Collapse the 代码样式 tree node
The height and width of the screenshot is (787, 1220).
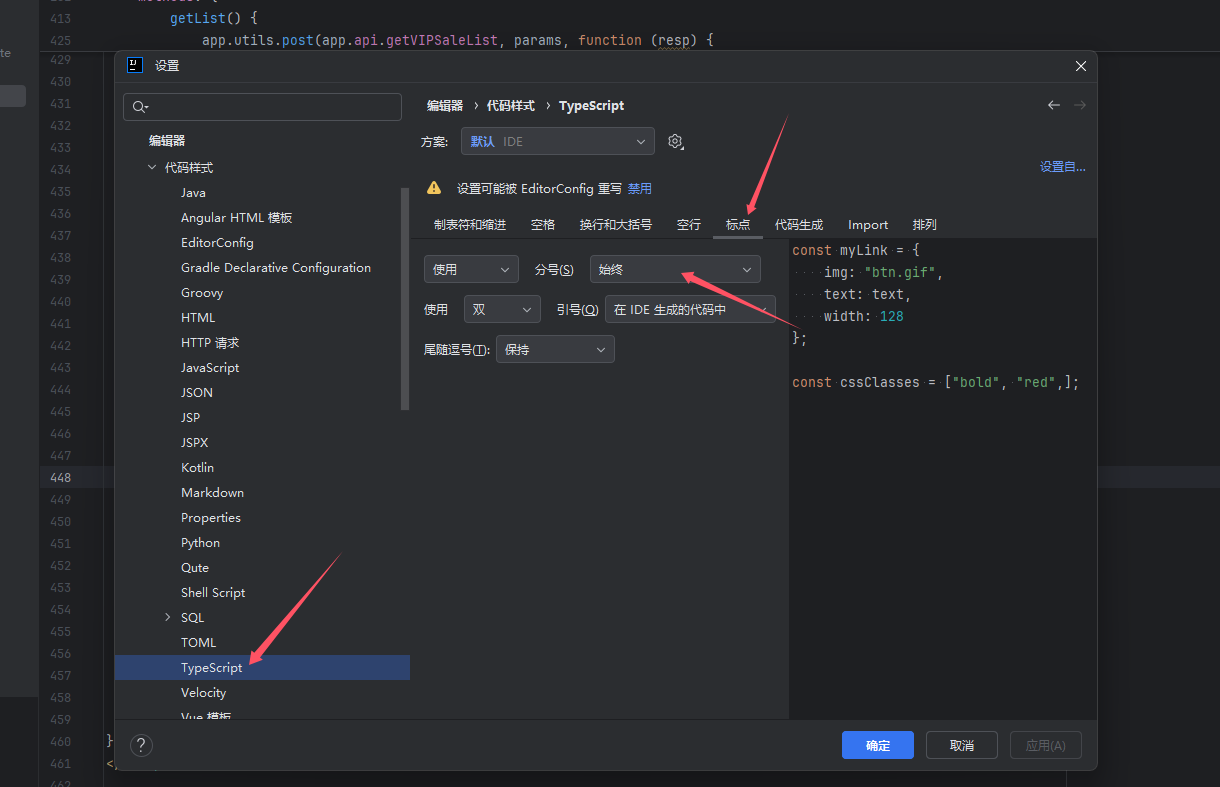point(152,168)
